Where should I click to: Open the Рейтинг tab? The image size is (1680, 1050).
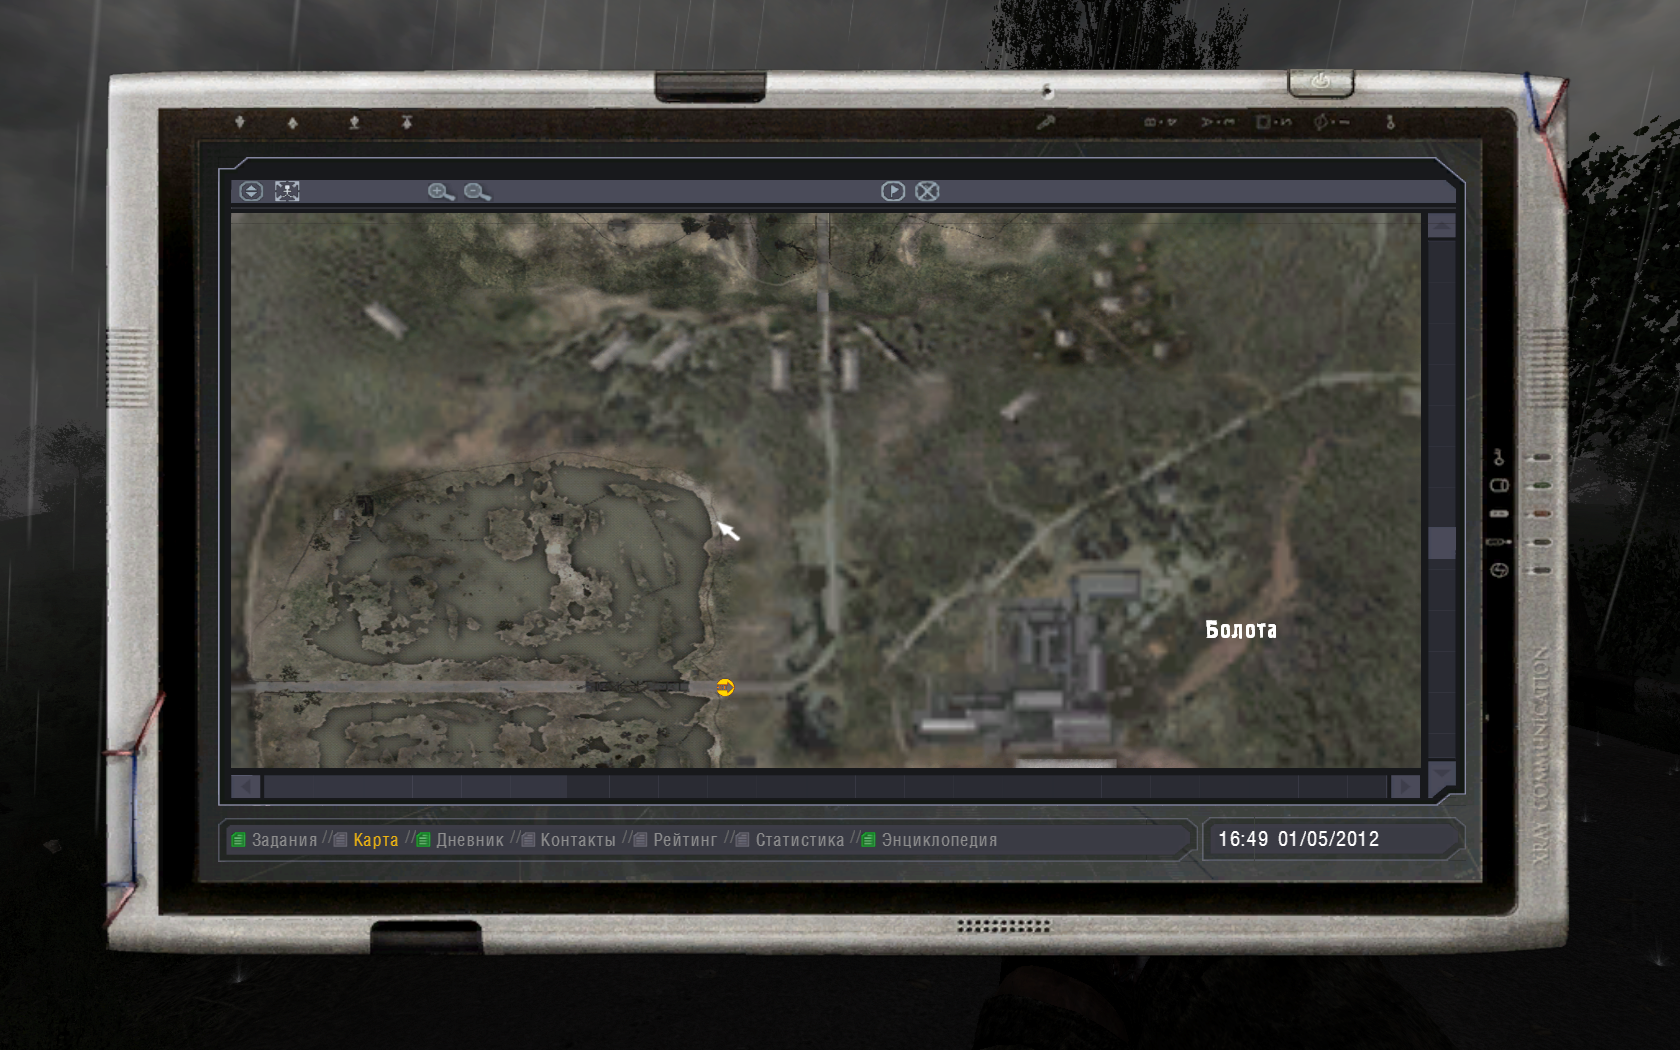coord(685,840)
